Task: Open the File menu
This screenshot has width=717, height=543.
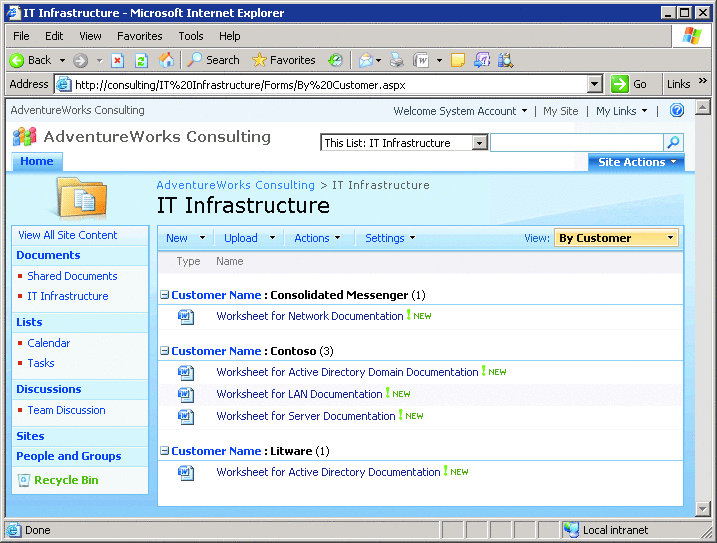Action: pos(21,36)
